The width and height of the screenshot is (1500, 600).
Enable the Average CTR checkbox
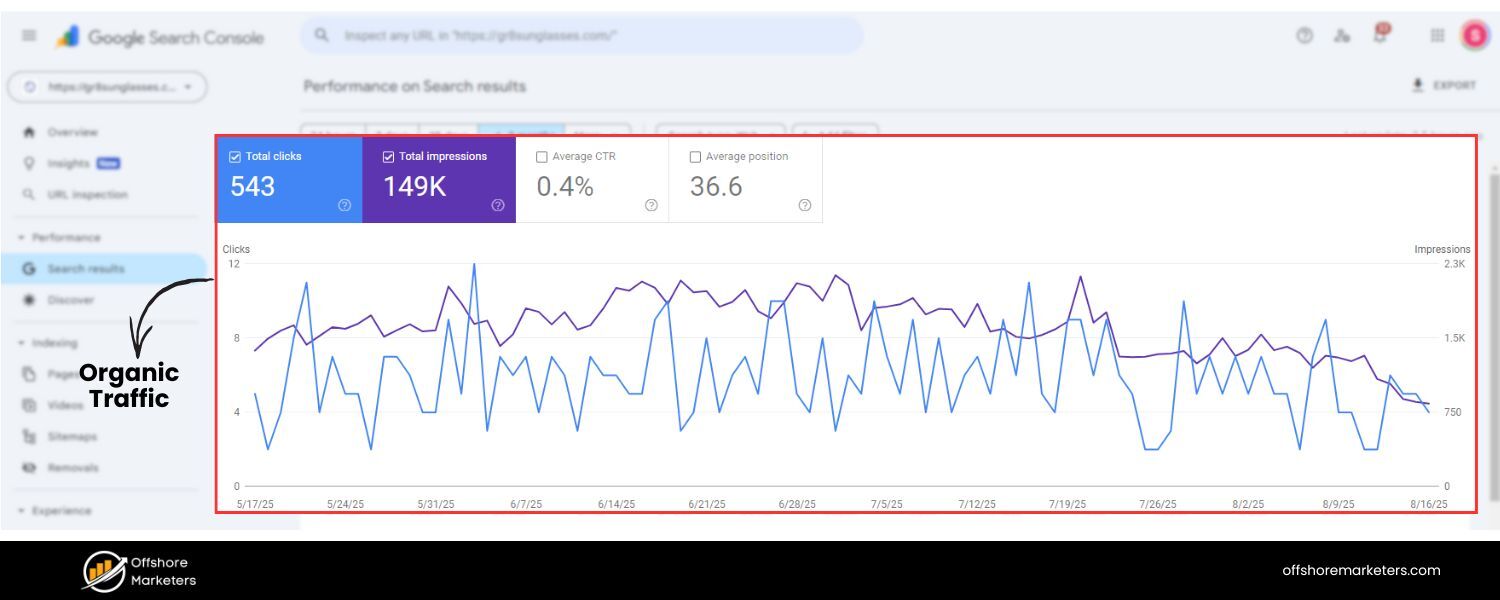542,156
